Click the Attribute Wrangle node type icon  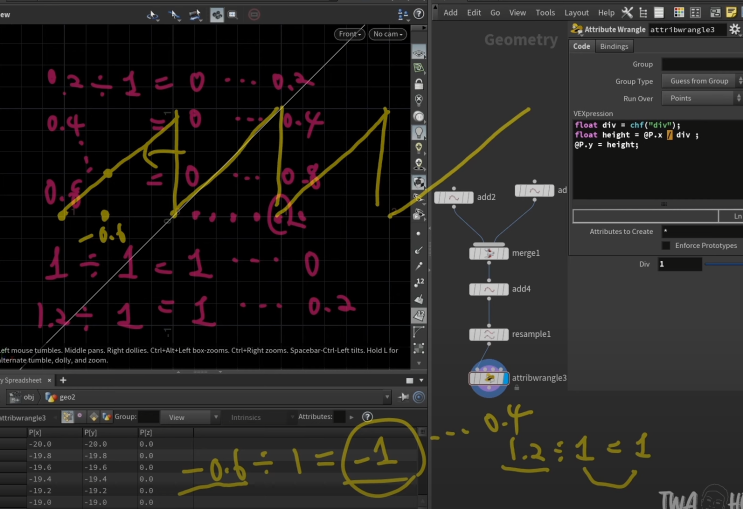click(x=577, y=29)
